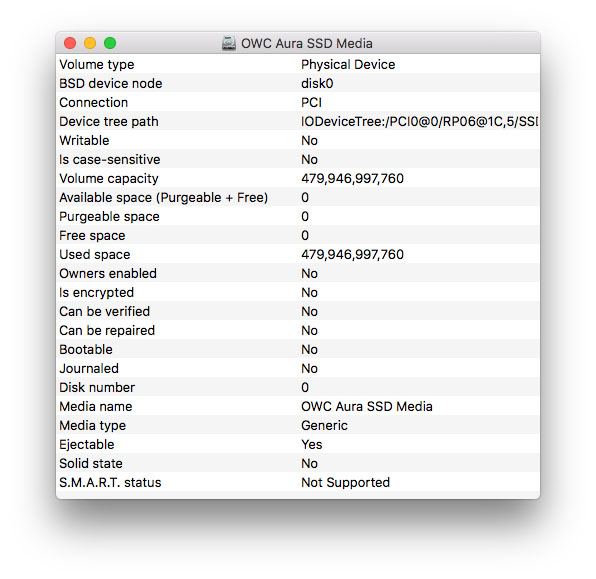
Task: Minimize window with the yellow button
Action: pos(90,43)
